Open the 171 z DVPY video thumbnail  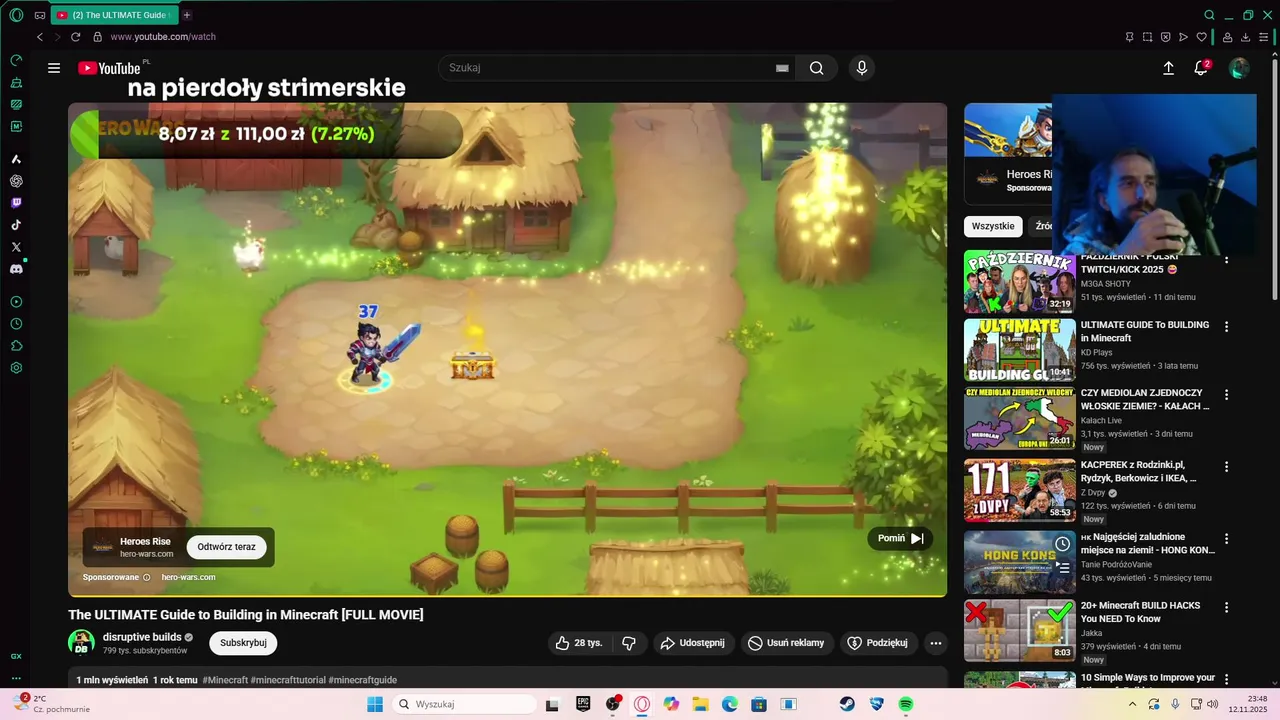click(x=1019, y=490)
